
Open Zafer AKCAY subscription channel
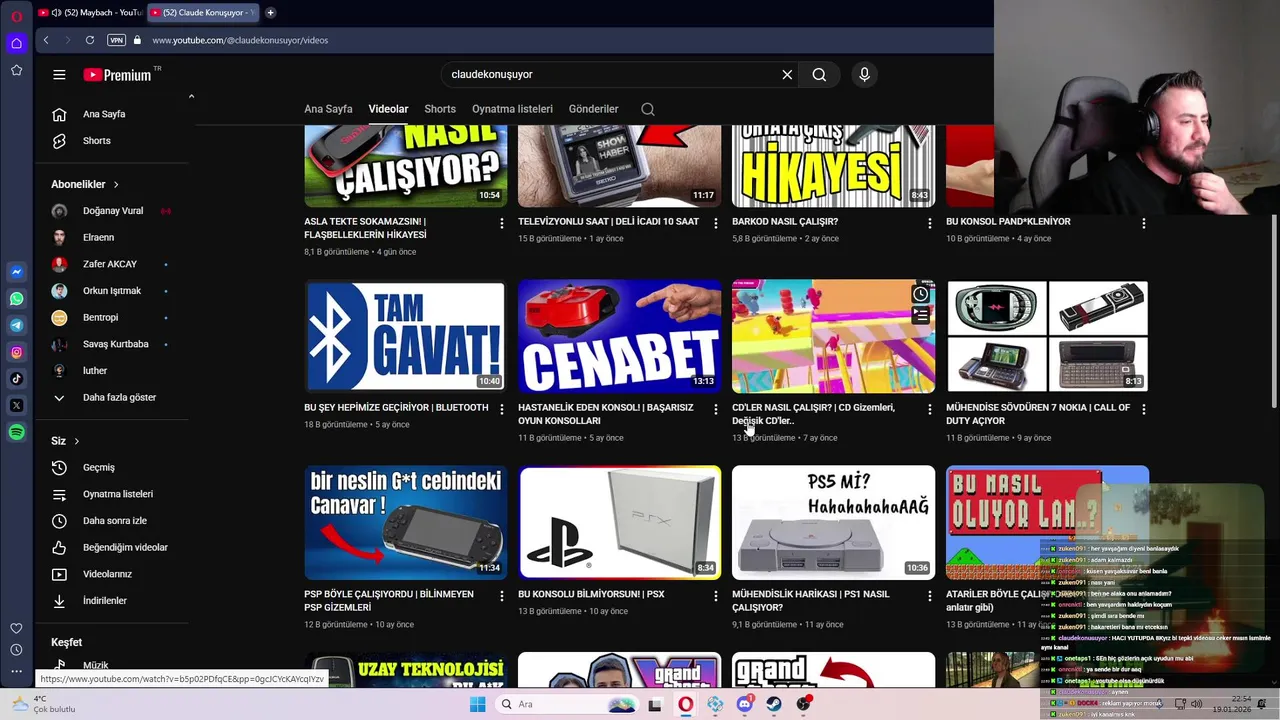pyautogui.click(x=110, y=264)
